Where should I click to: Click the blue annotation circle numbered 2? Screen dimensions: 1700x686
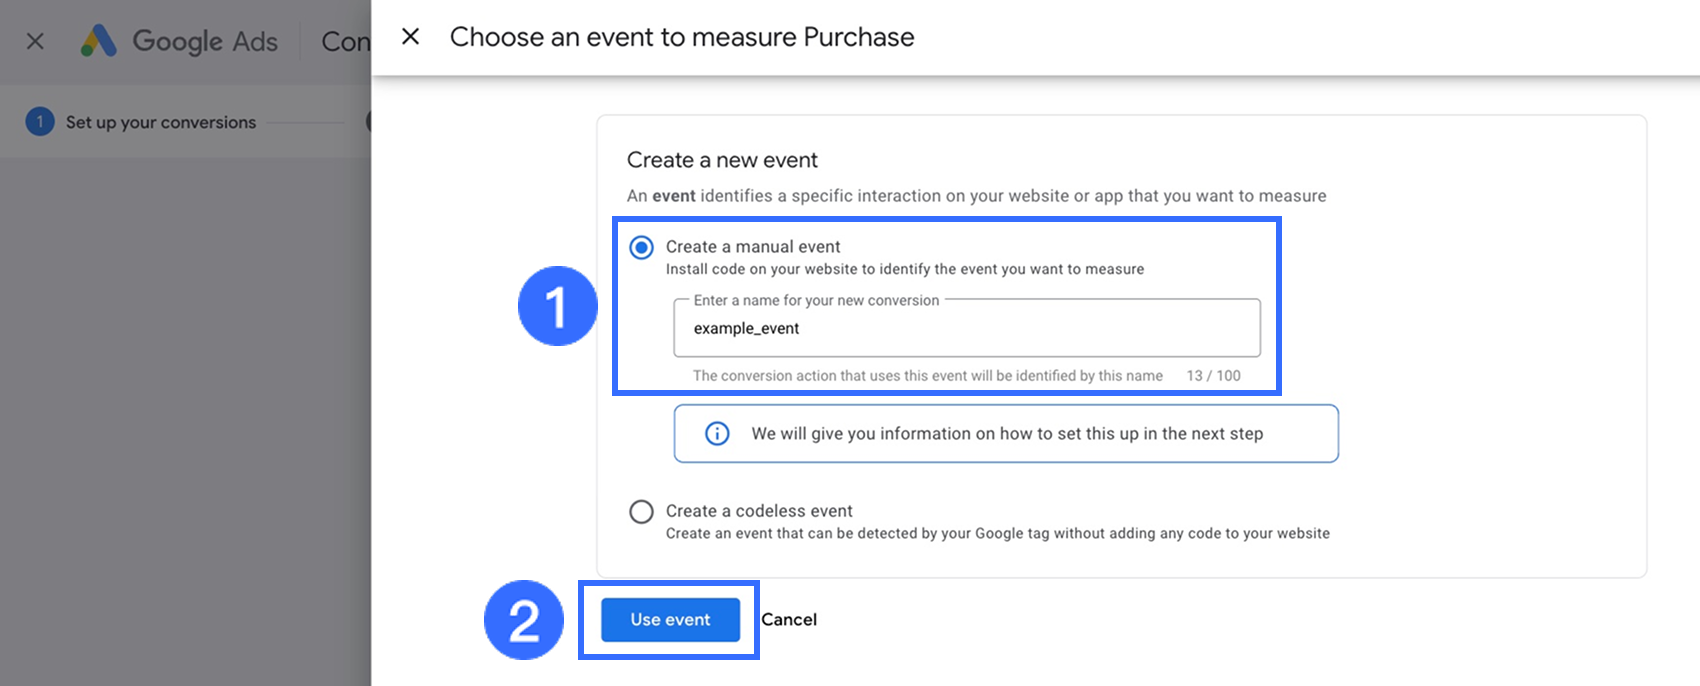point(524,620)
